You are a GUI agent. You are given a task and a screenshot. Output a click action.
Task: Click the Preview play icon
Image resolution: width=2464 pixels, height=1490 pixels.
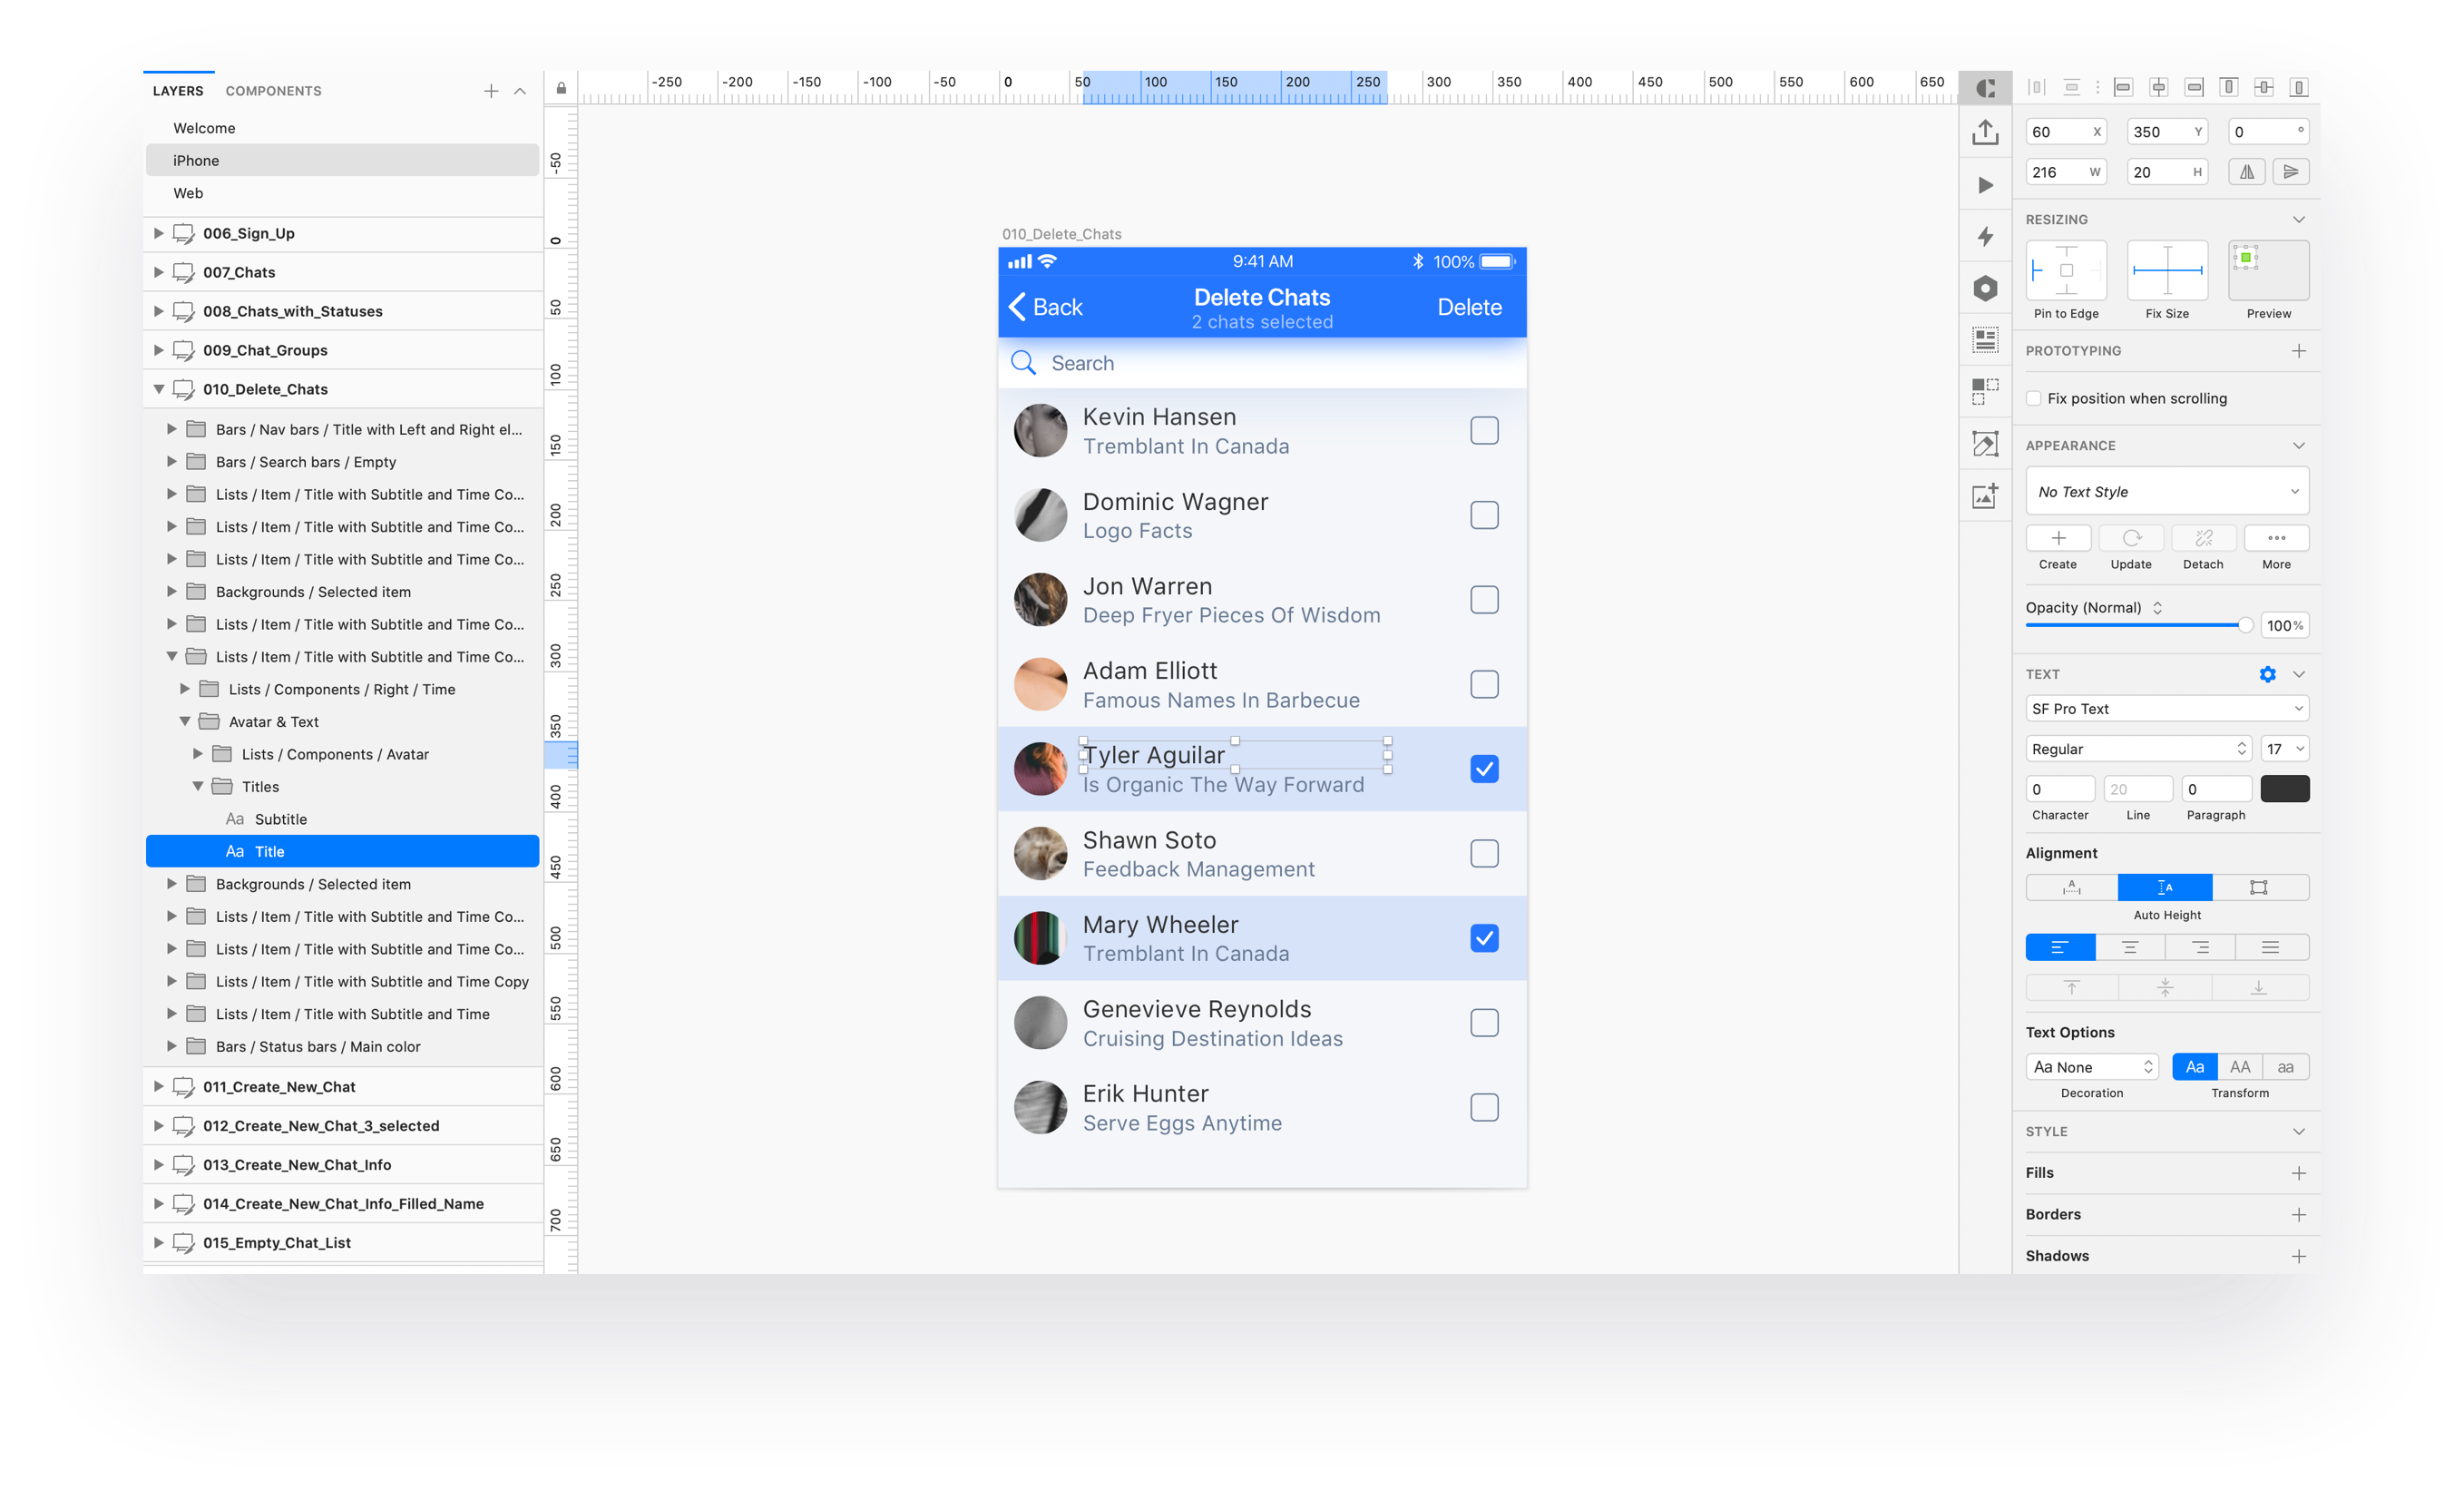1986,184
